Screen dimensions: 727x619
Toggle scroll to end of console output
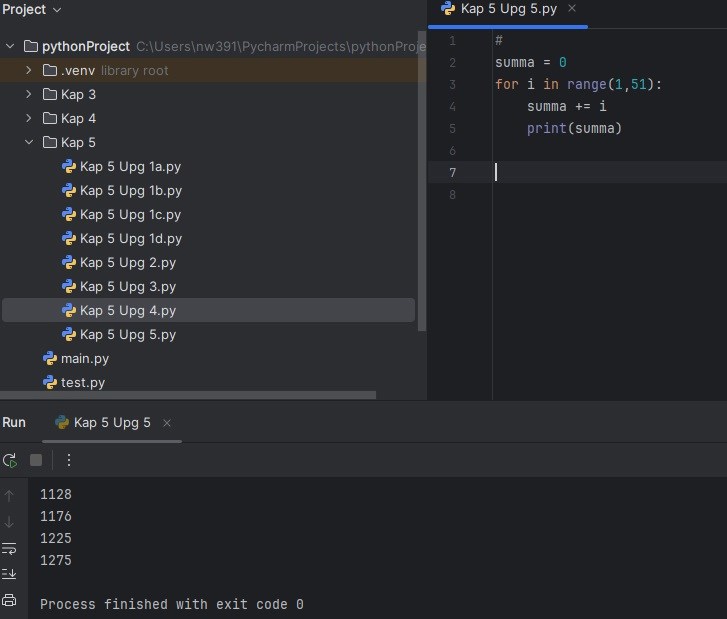click(10, 573)
